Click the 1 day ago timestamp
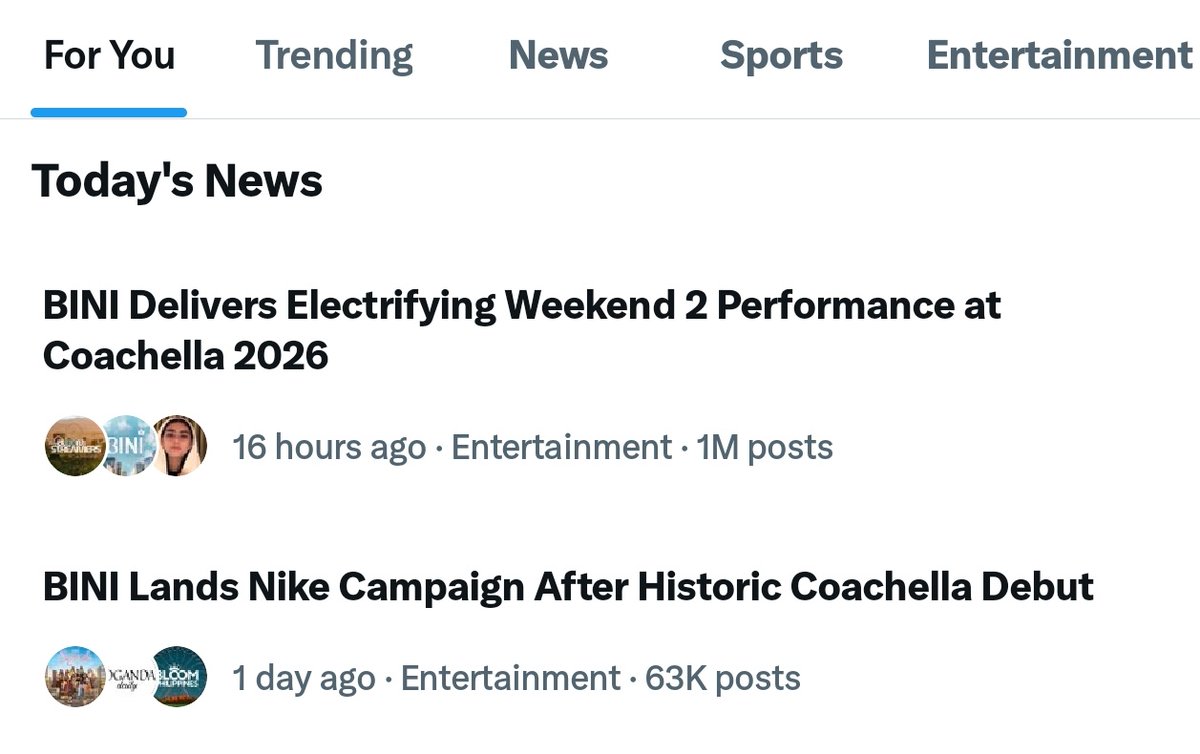Viewport: 1200px width, 754px height. click(304, 679)
